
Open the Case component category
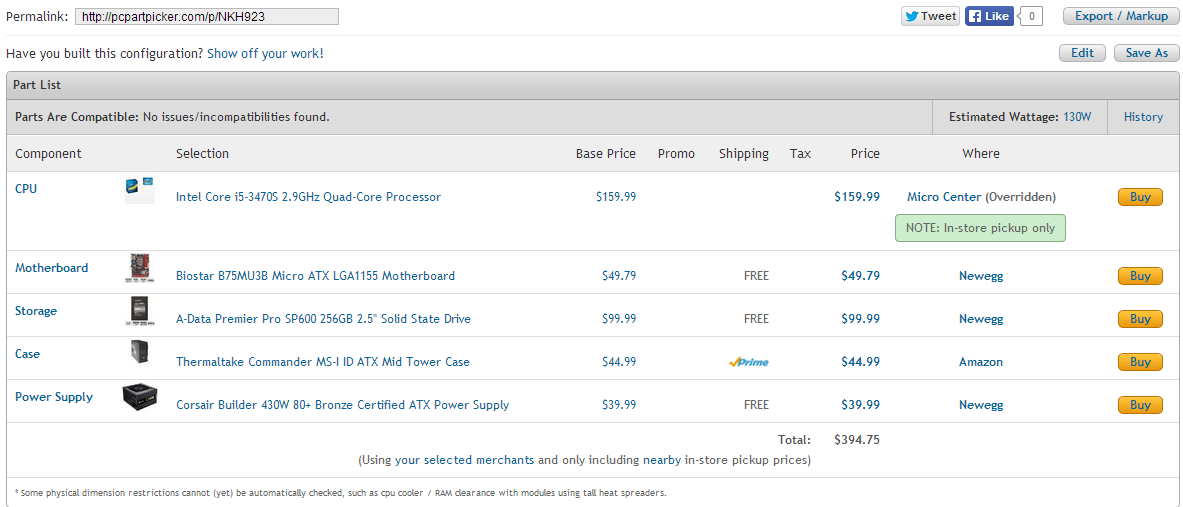point(27,354)
